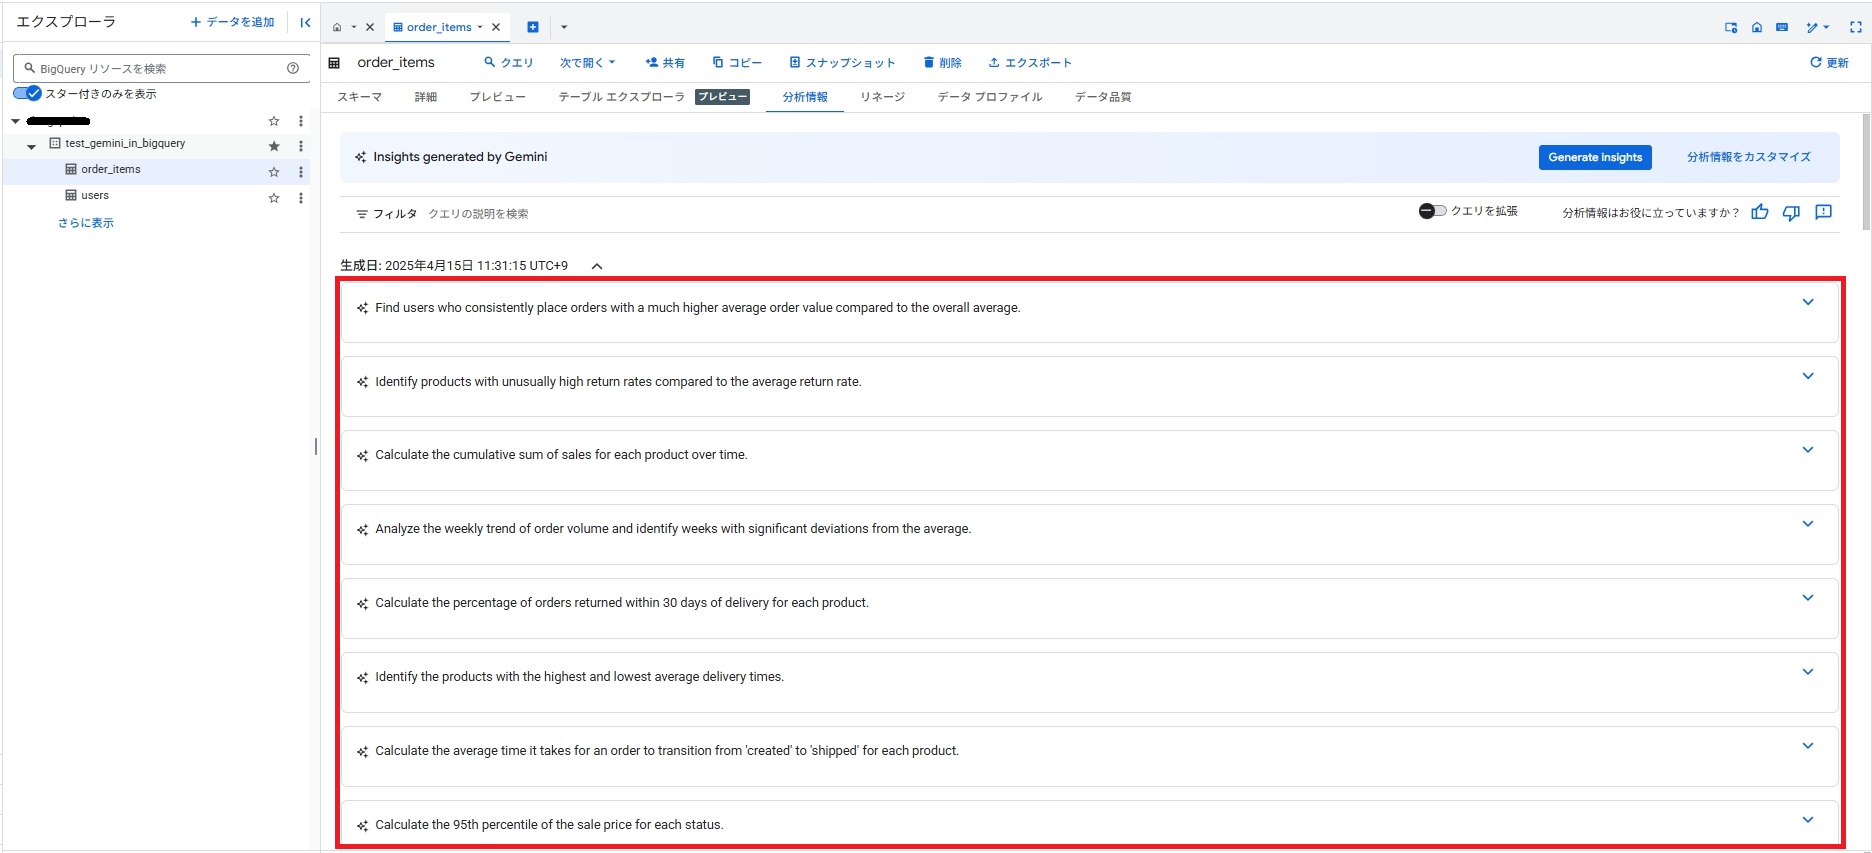Switch to the リネージ tab
The image size is (1872, 853).
tap(882, 97)
